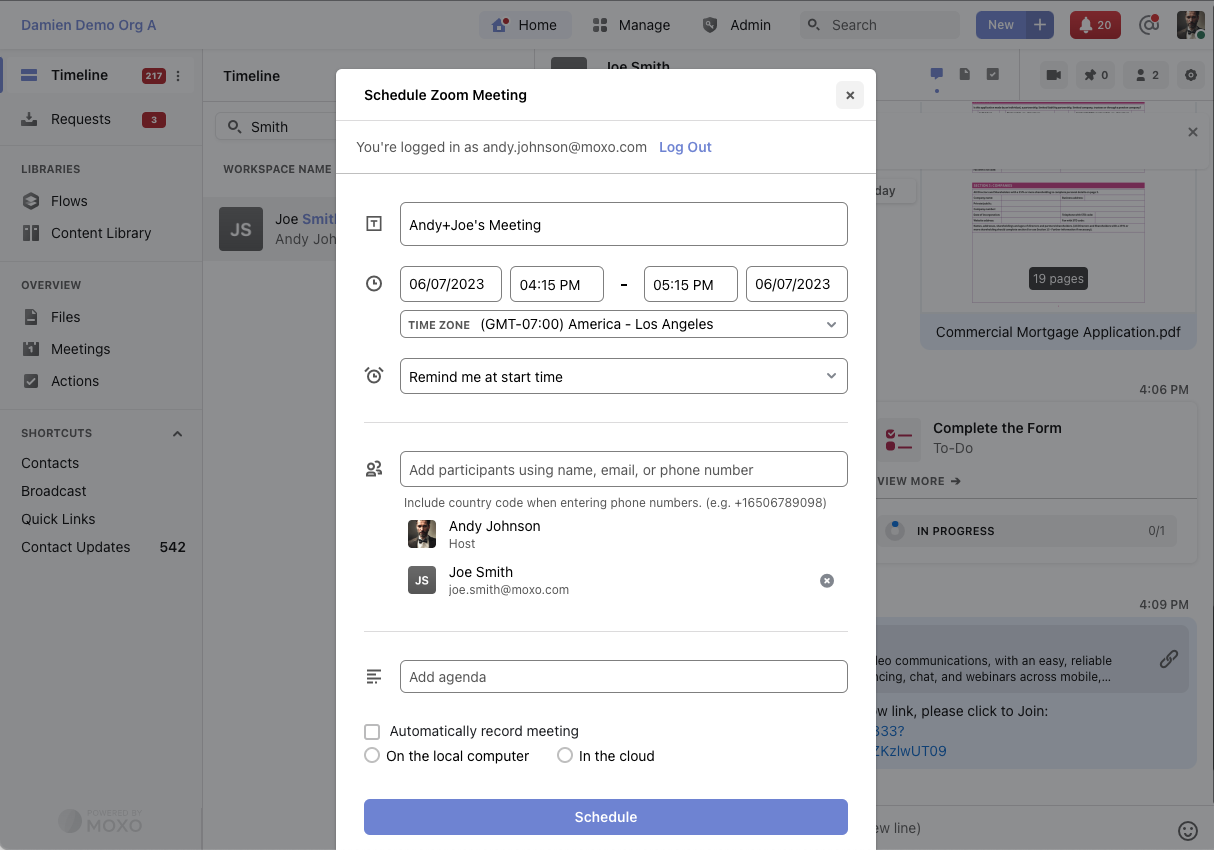Open Quick Links shortcut
The image size is (1214, 850).
tap(58, 519)
